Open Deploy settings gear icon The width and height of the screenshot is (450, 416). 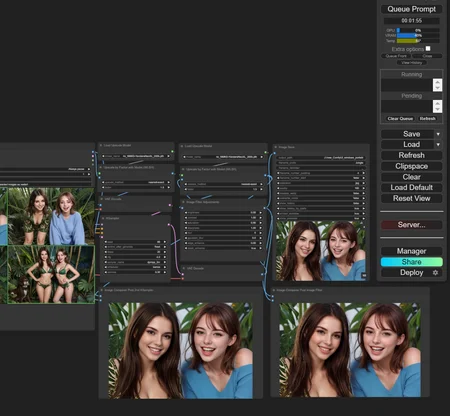pyautogui.click(x=435, y=273)
